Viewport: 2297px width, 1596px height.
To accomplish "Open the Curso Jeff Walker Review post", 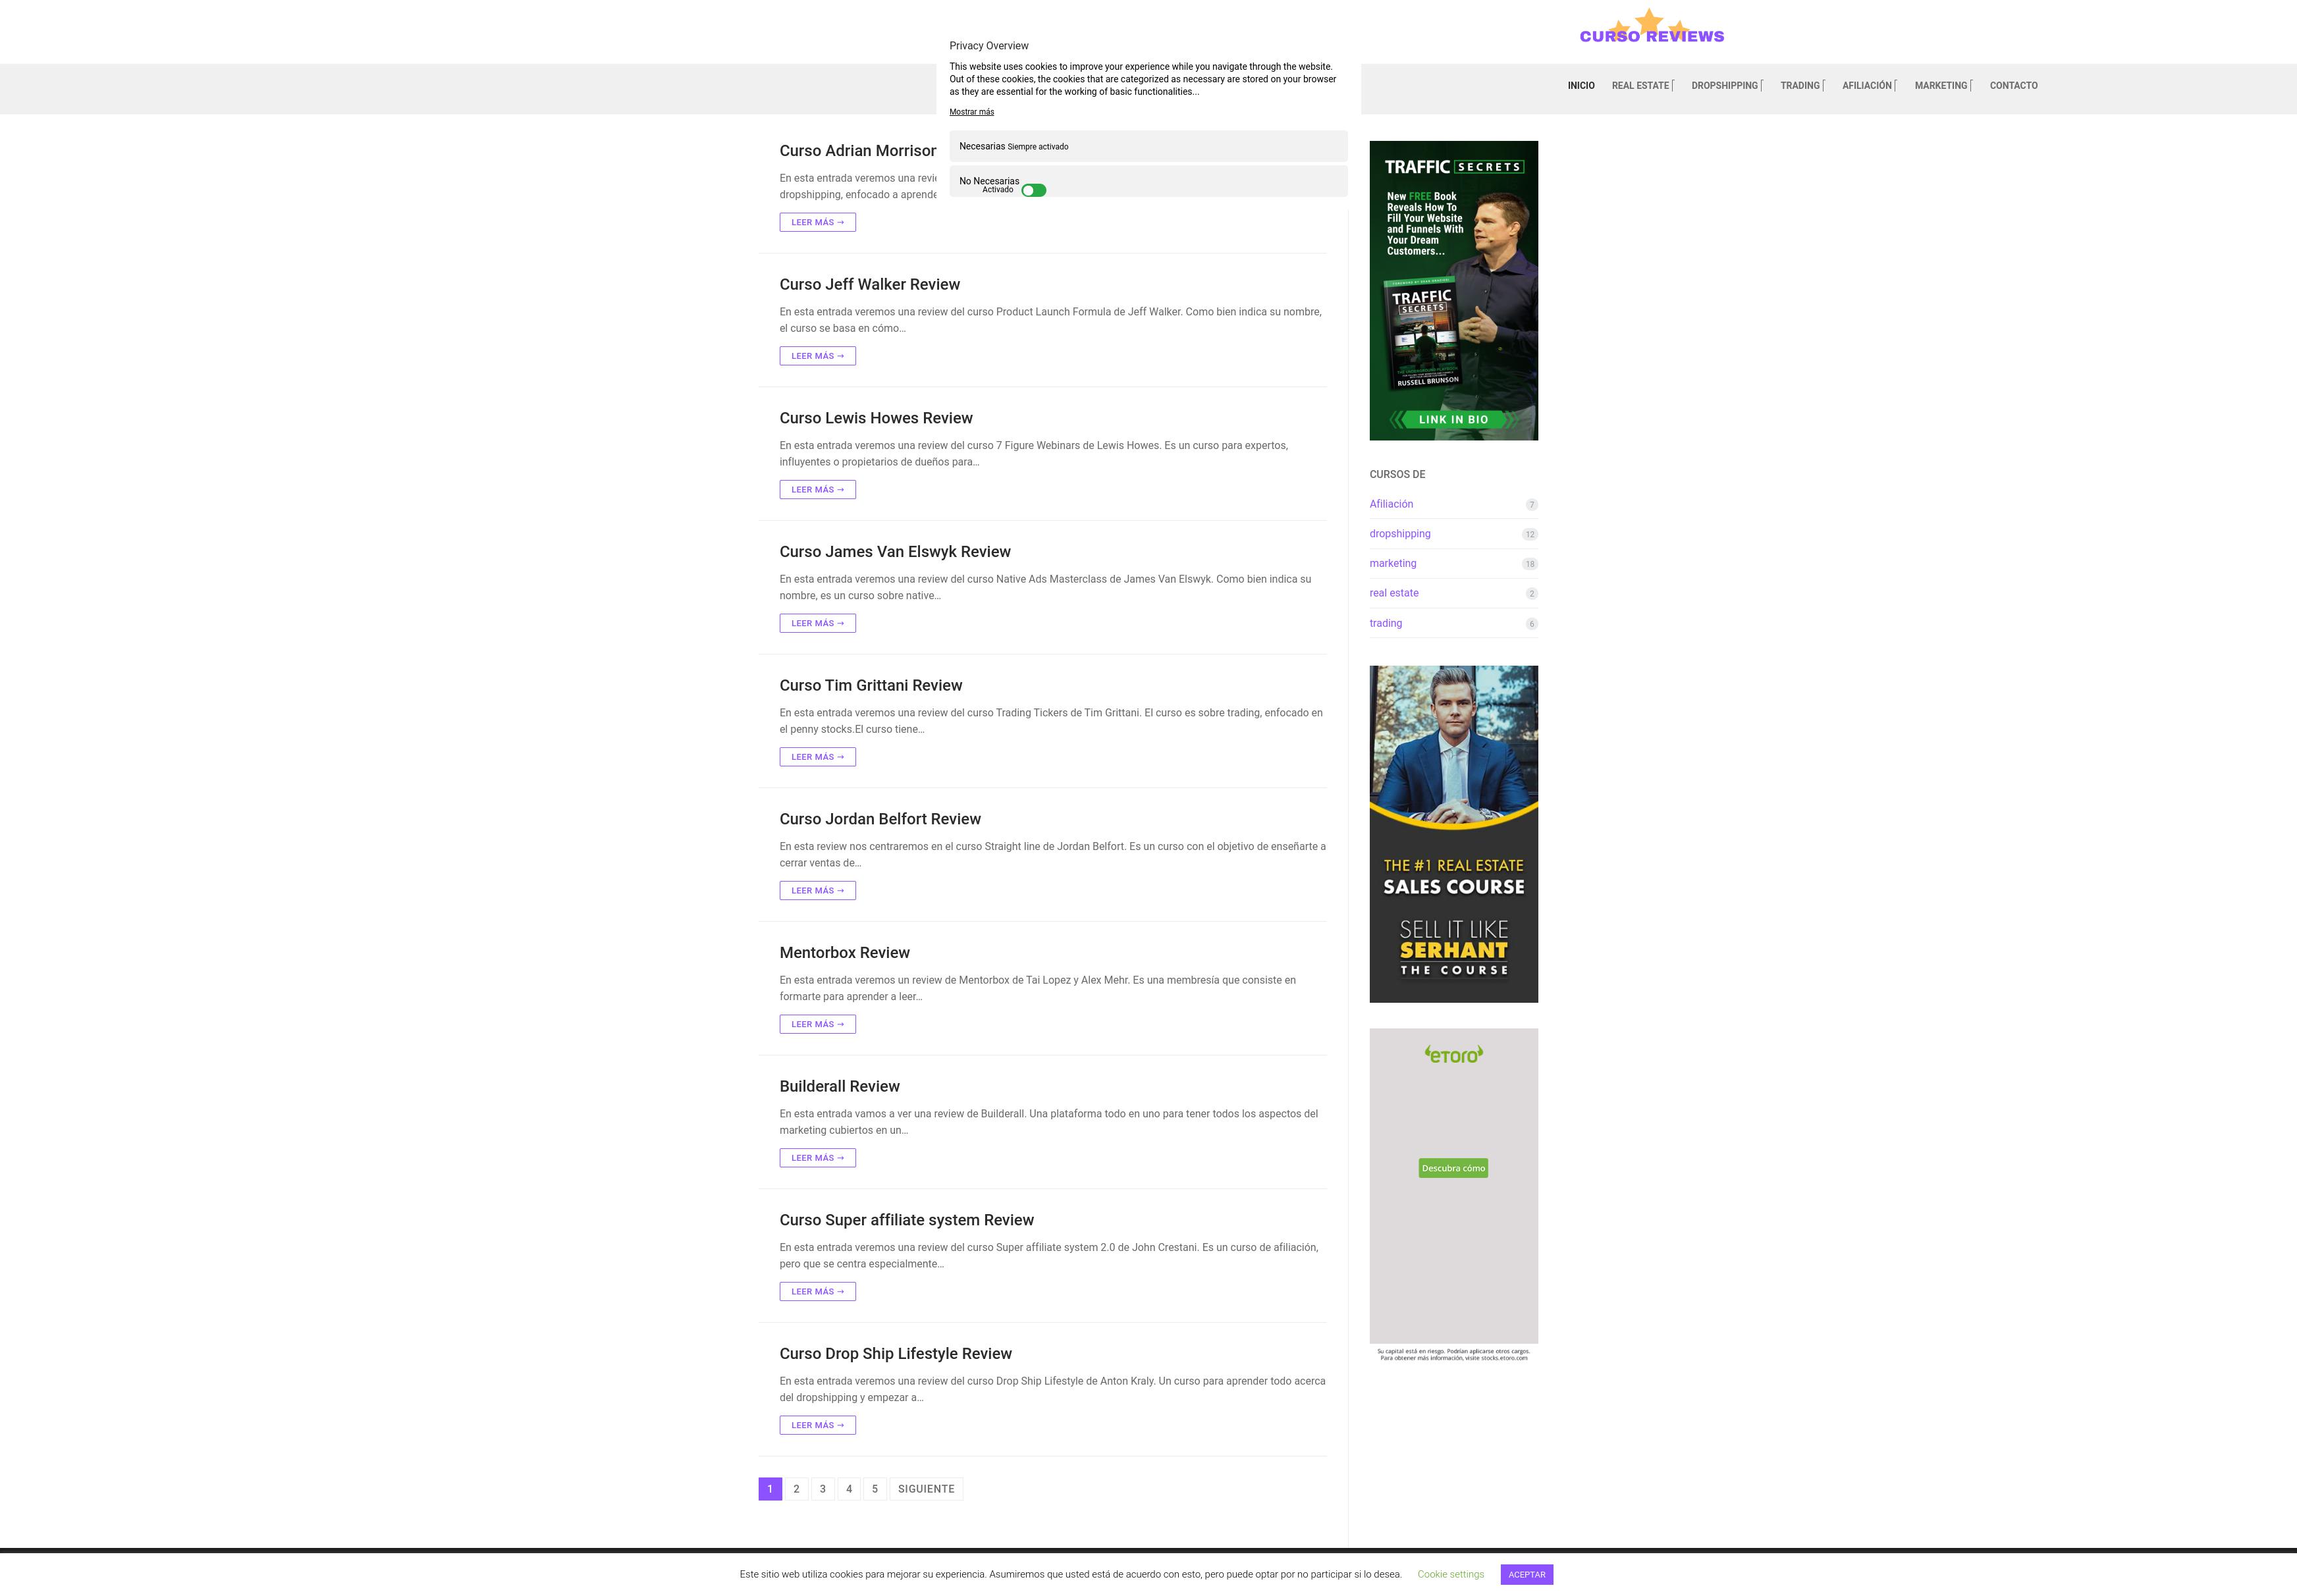I will [869, 285].
